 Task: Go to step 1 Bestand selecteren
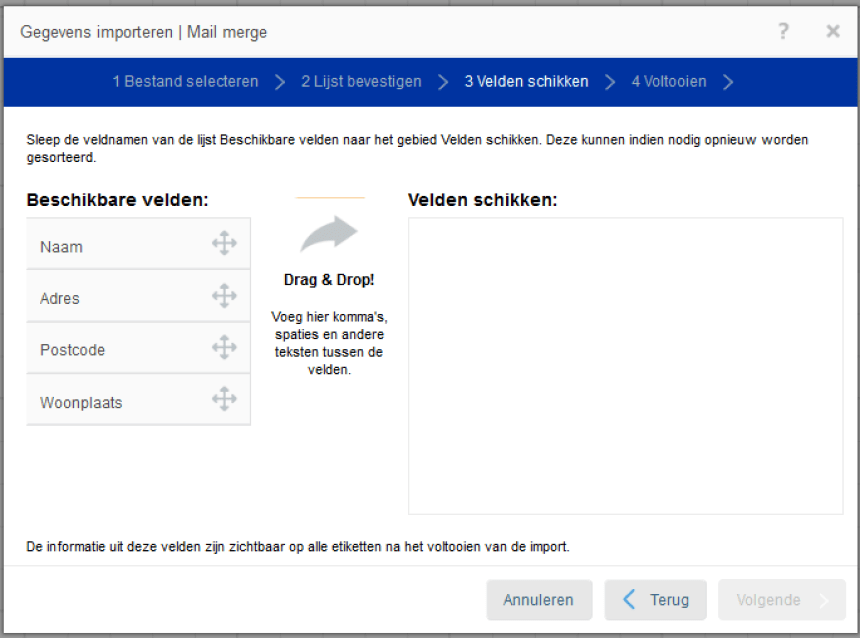click(185, 82)
